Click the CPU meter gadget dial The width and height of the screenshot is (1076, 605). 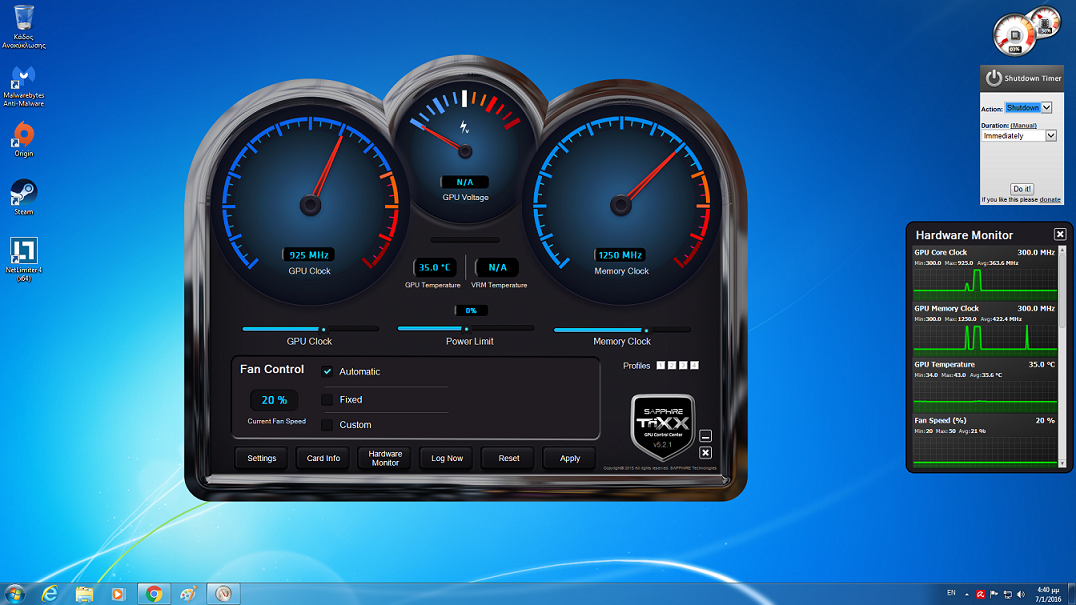tap(1014, 36)
